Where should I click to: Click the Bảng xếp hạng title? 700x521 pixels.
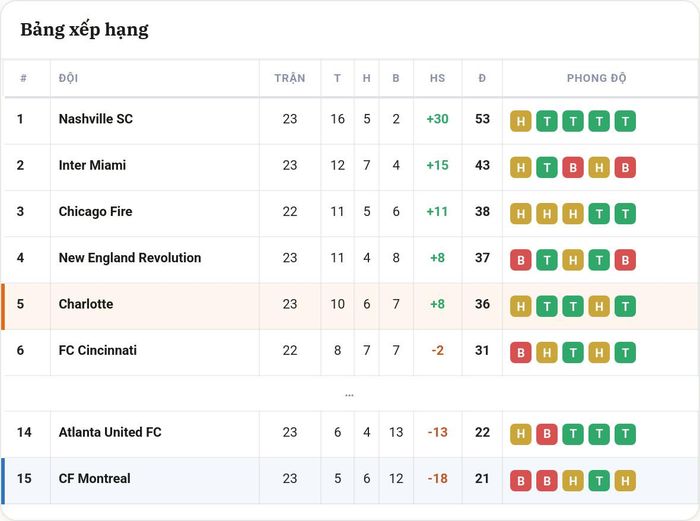(x=84, y=30)
